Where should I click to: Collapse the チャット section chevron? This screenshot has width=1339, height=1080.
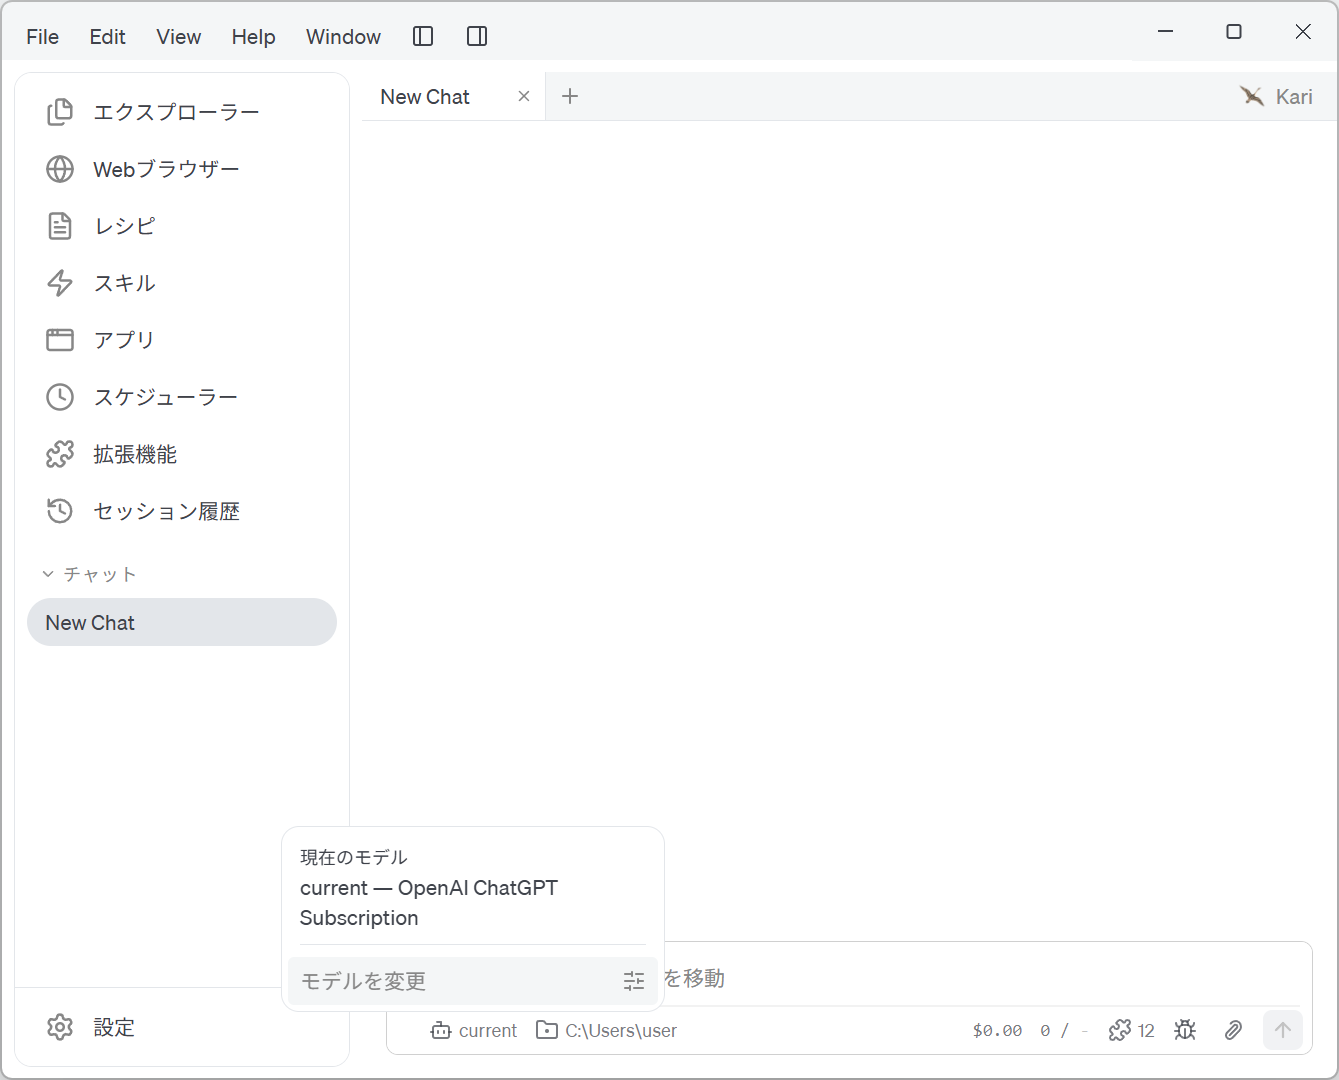pos(48,574)
